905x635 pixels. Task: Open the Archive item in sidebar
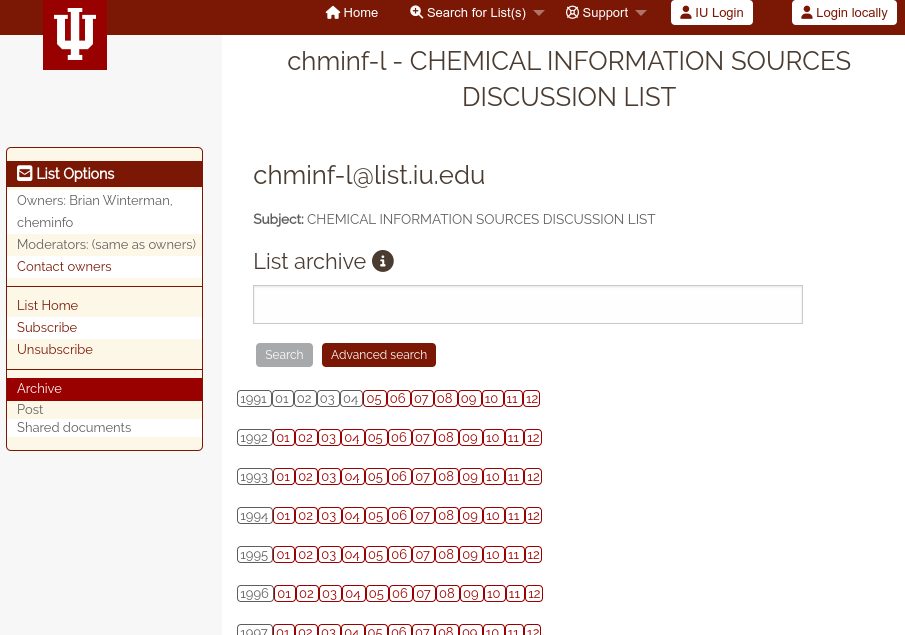click(x=104, y=389)
